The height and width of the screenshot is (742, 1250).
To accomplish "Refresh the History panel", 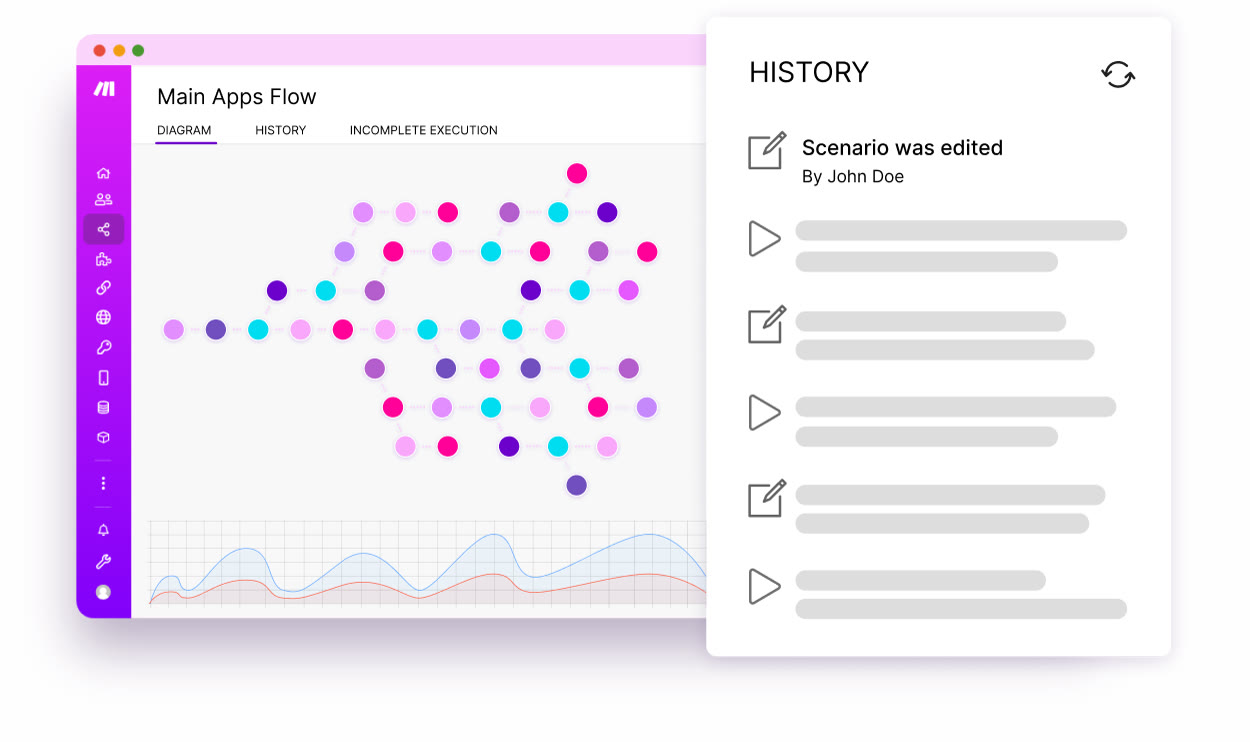I will tap(1118, 74).
